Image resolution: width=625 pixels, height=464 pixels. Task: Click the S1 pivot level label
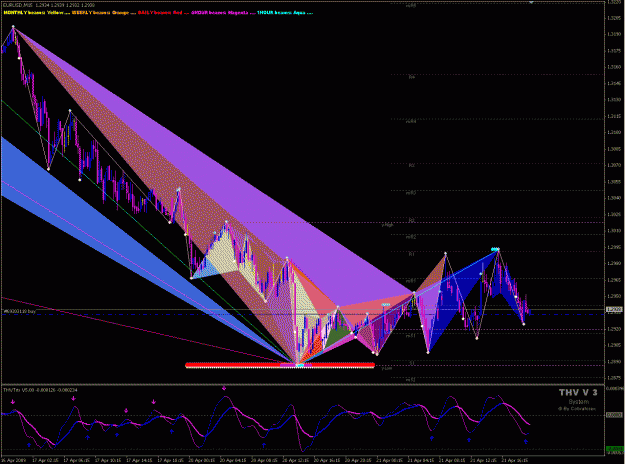(411, 363)
